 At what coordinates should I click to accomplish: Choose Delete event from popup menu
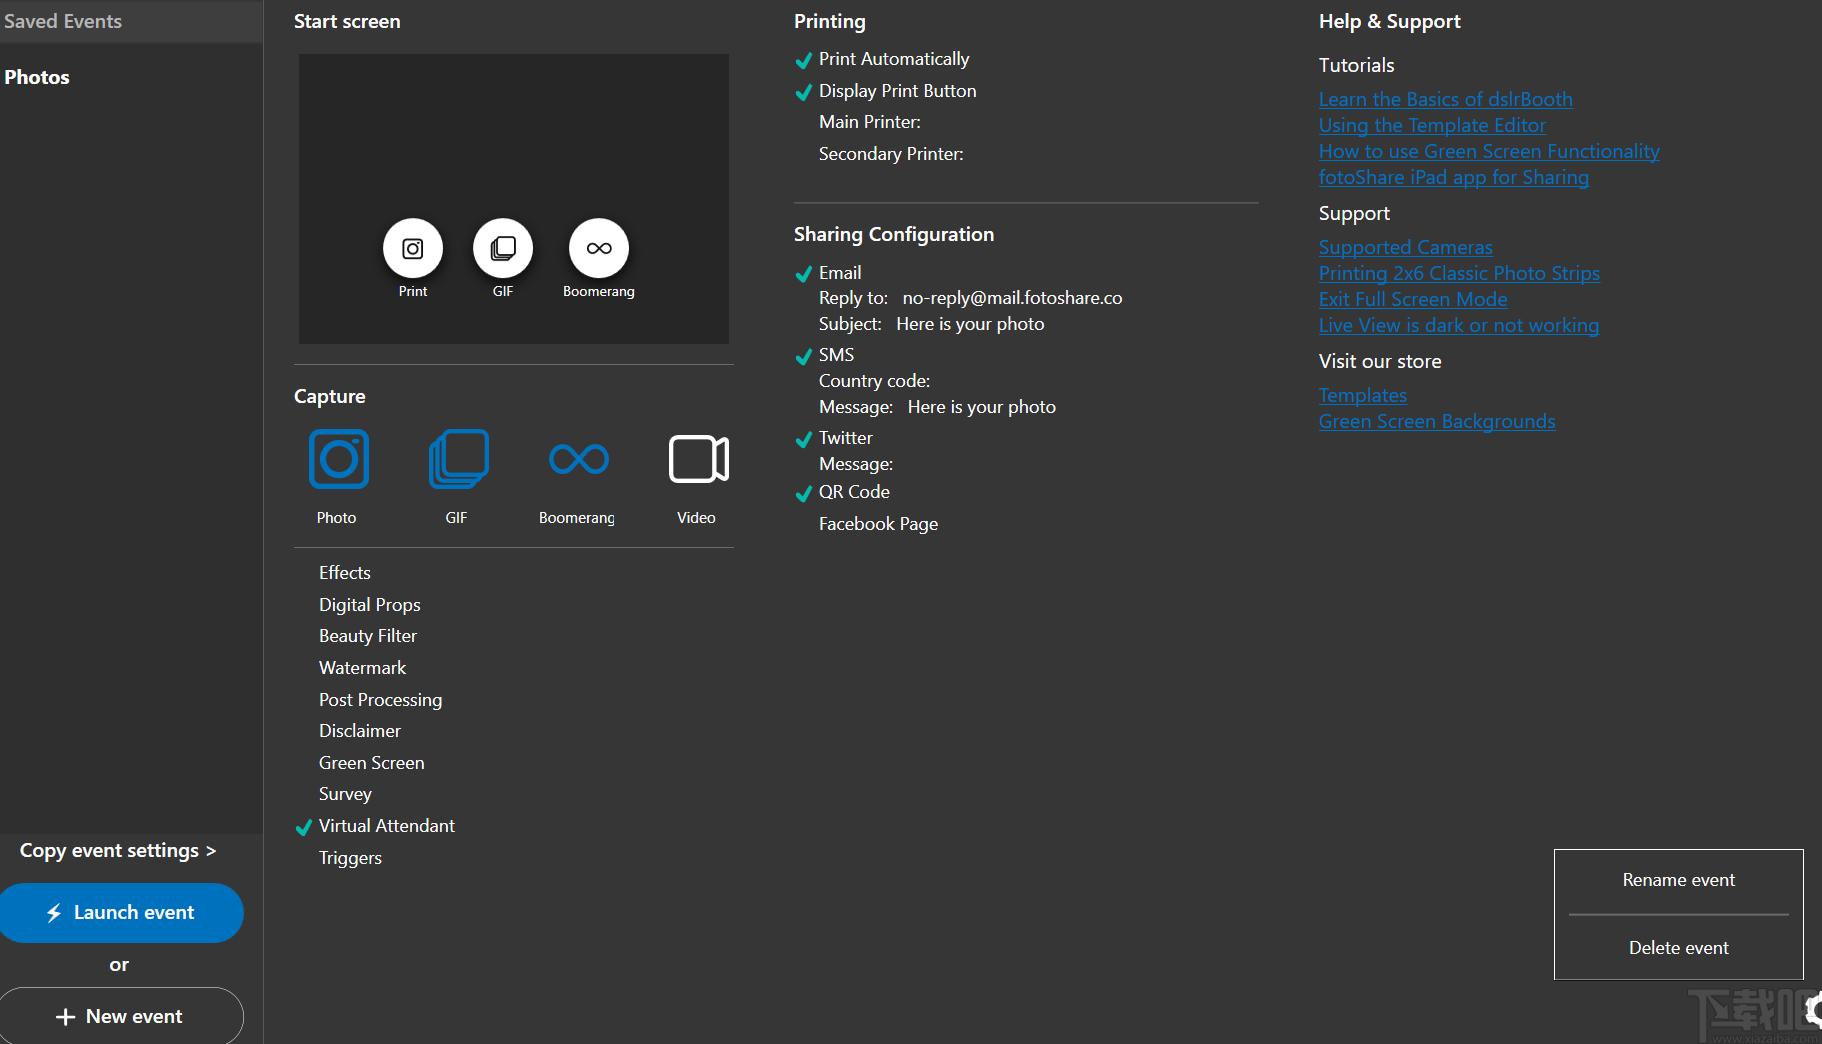[1678, 947]
